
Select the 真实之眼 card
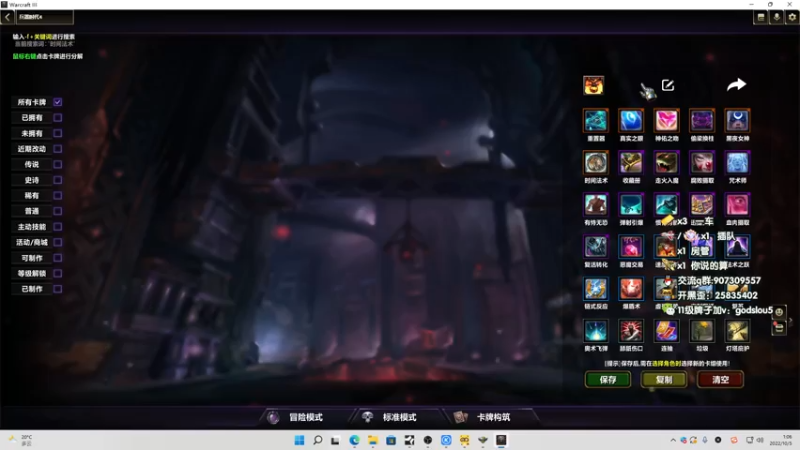click(631, 121)
